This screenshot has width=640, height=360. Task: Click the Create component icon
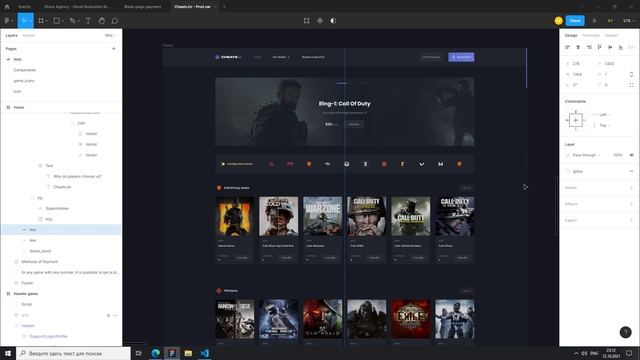[320, 21]
